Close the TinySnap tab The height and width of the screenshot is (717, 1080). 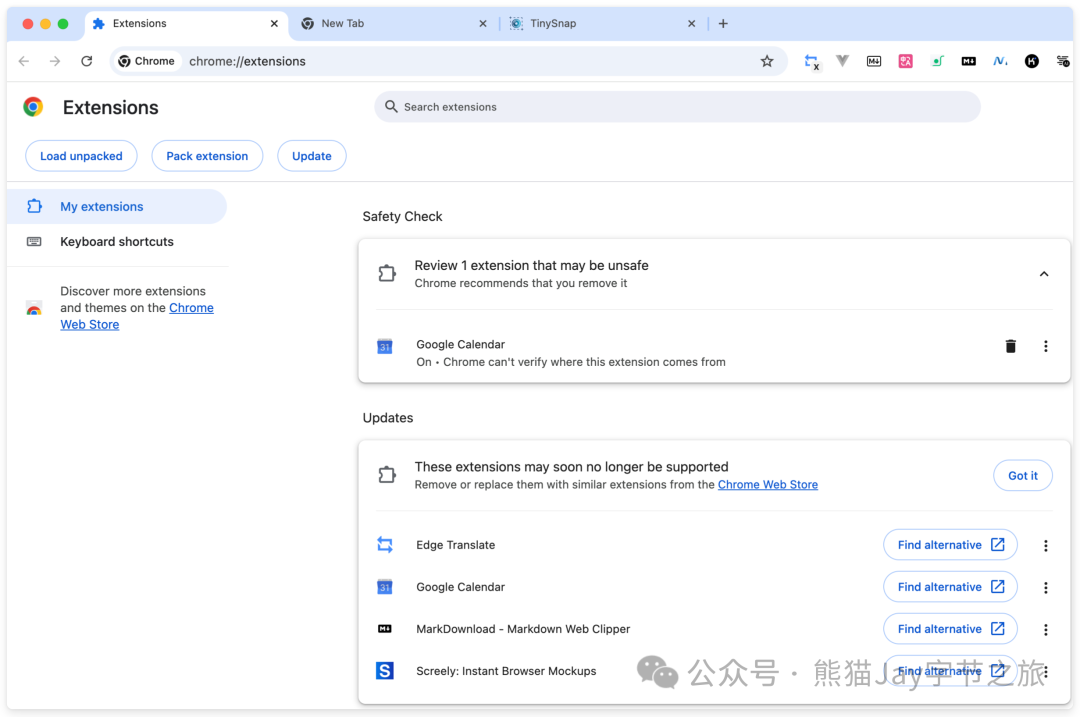point(692,23)
